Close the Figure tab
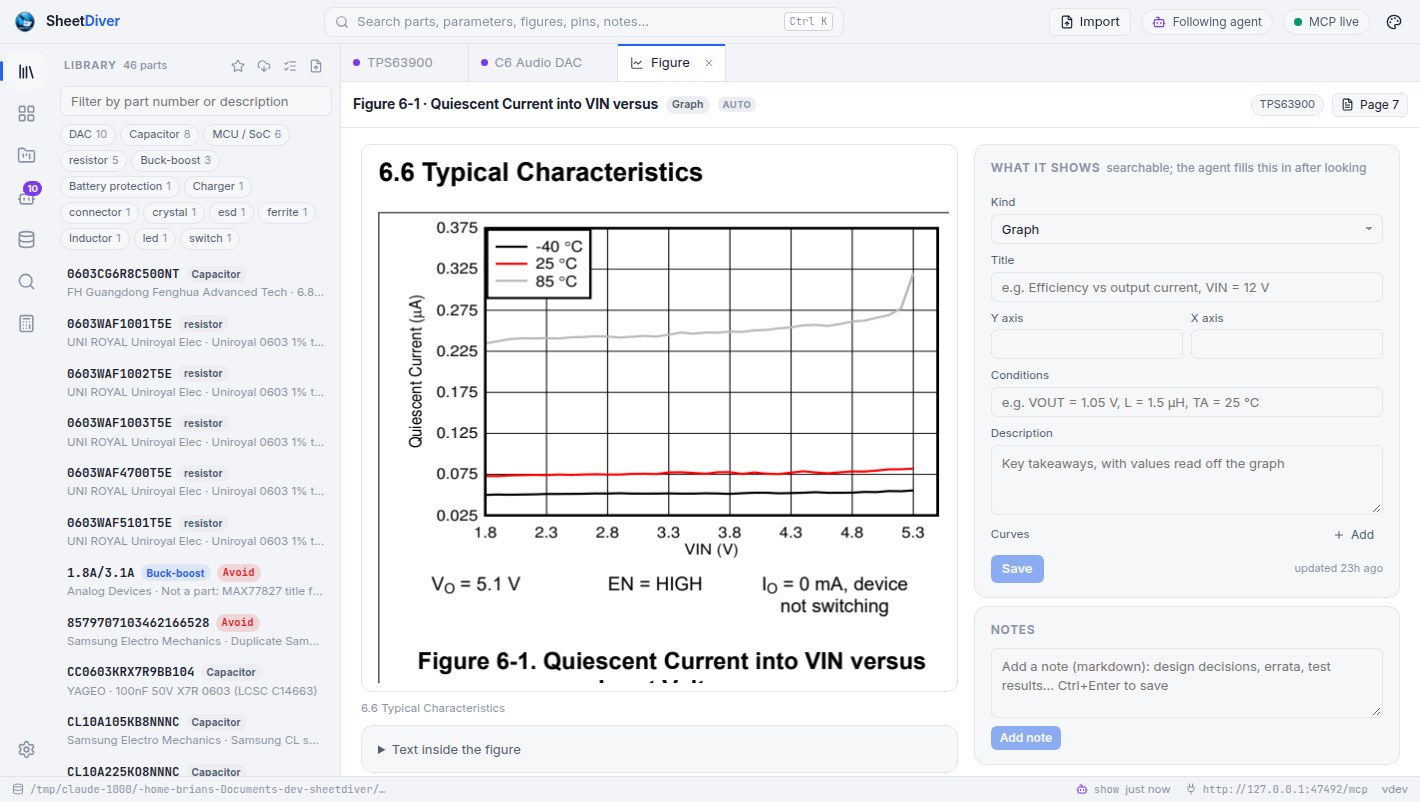1420x802 pixels. [709, 63]
